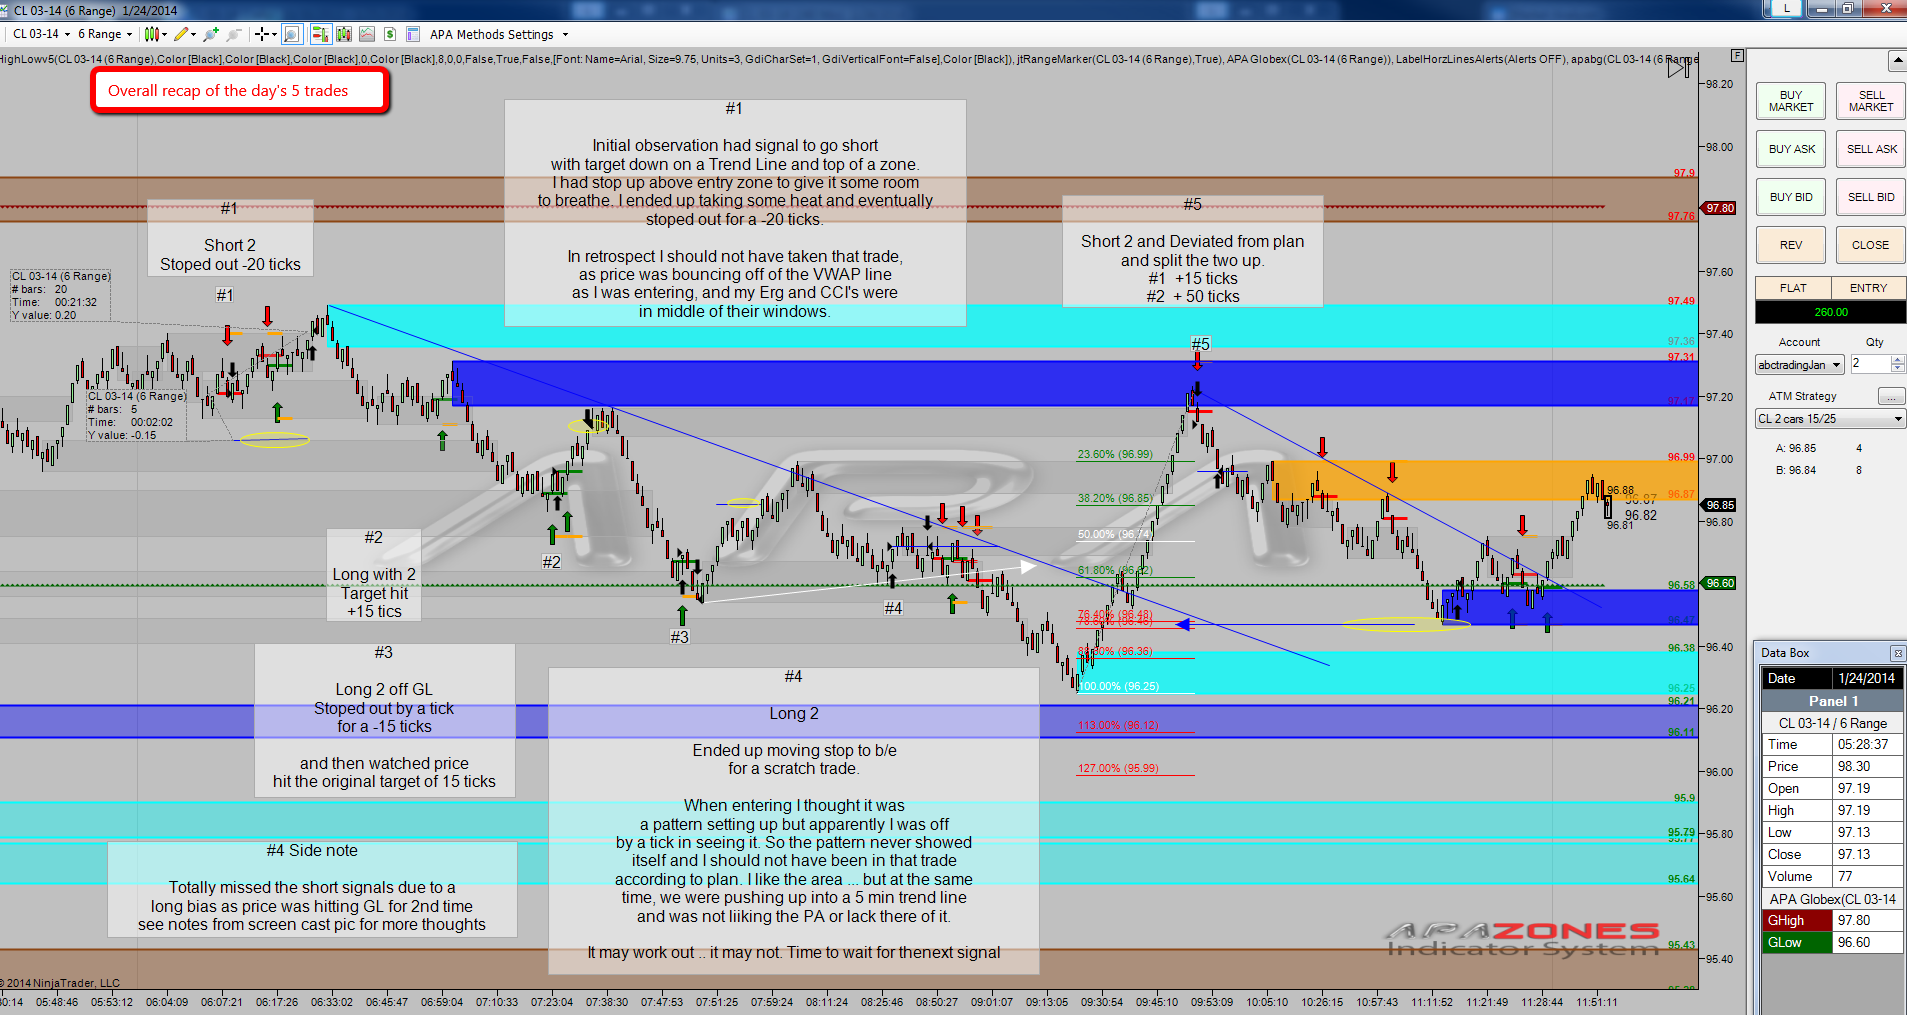This screenshot has width=1907, height=1015.
Task: Click the REV reverse position button
Action: pos(1791,245)
